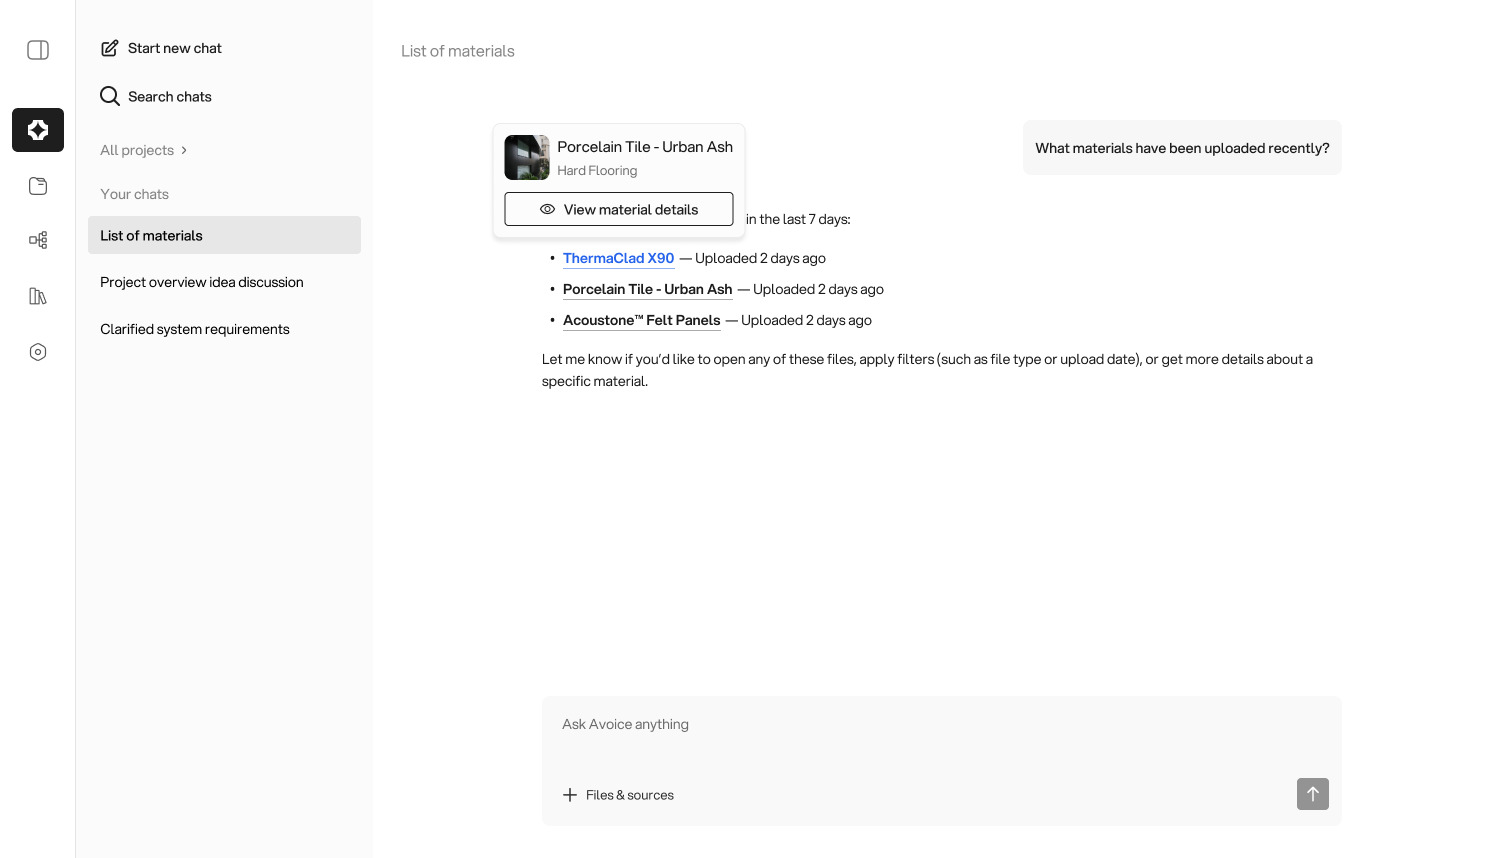Open the Porcelain Tile - Urban Ash link
1512x858 pixels.
(647, 289)
